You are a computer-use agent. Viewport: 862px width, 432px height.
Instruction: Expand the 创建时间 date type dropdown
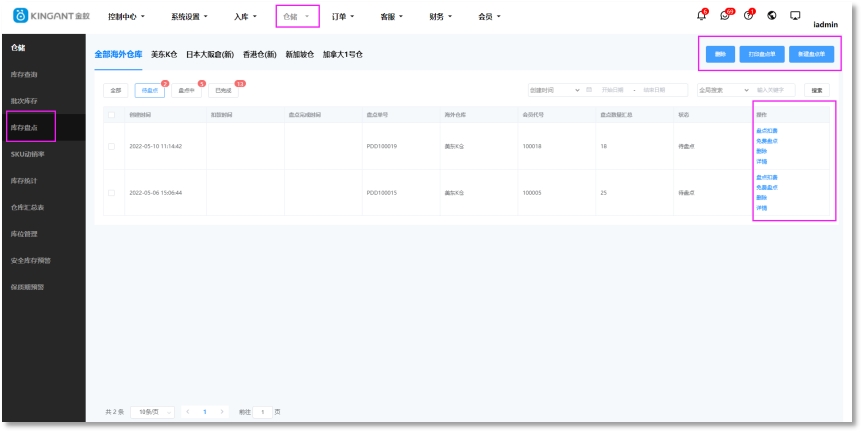tap(555, 90)
